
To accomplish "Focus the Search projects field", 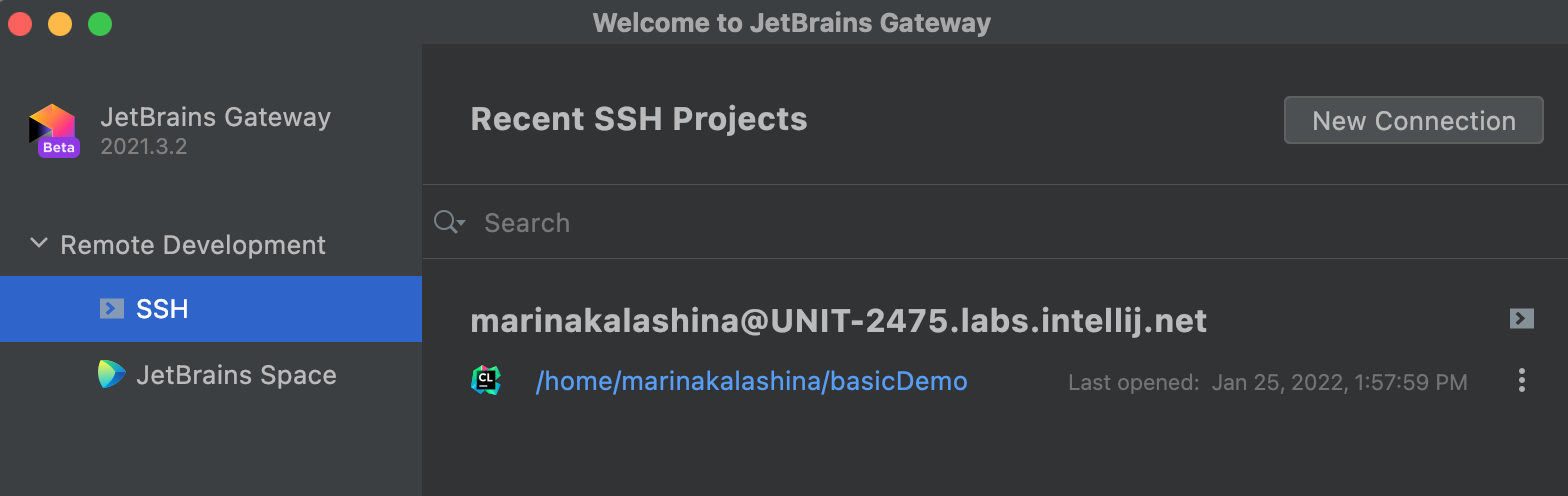I will pos(900,222).
